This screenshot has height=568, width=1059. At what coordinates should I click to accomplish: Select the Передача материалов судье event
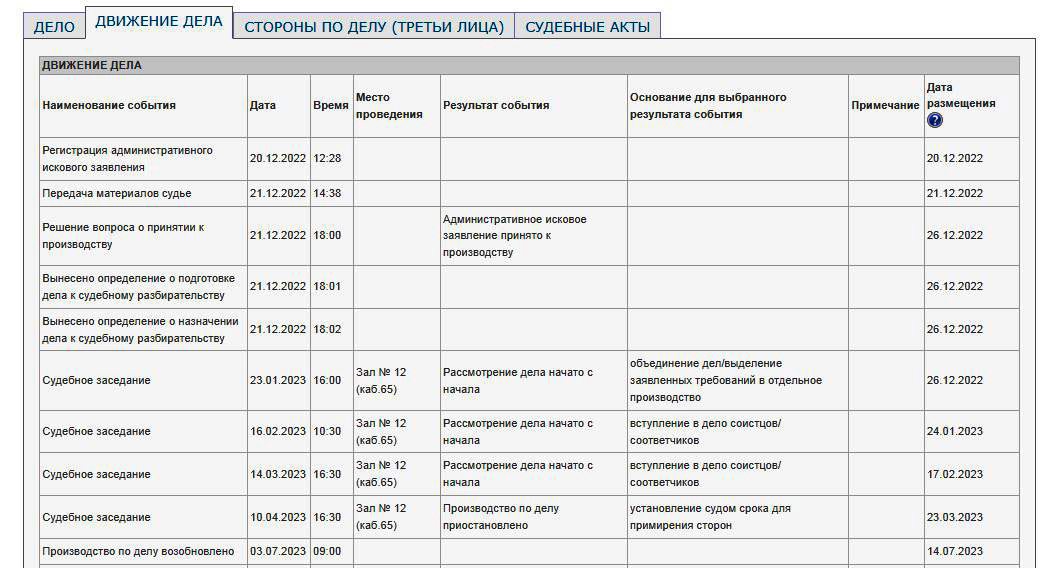coord(116,193)
